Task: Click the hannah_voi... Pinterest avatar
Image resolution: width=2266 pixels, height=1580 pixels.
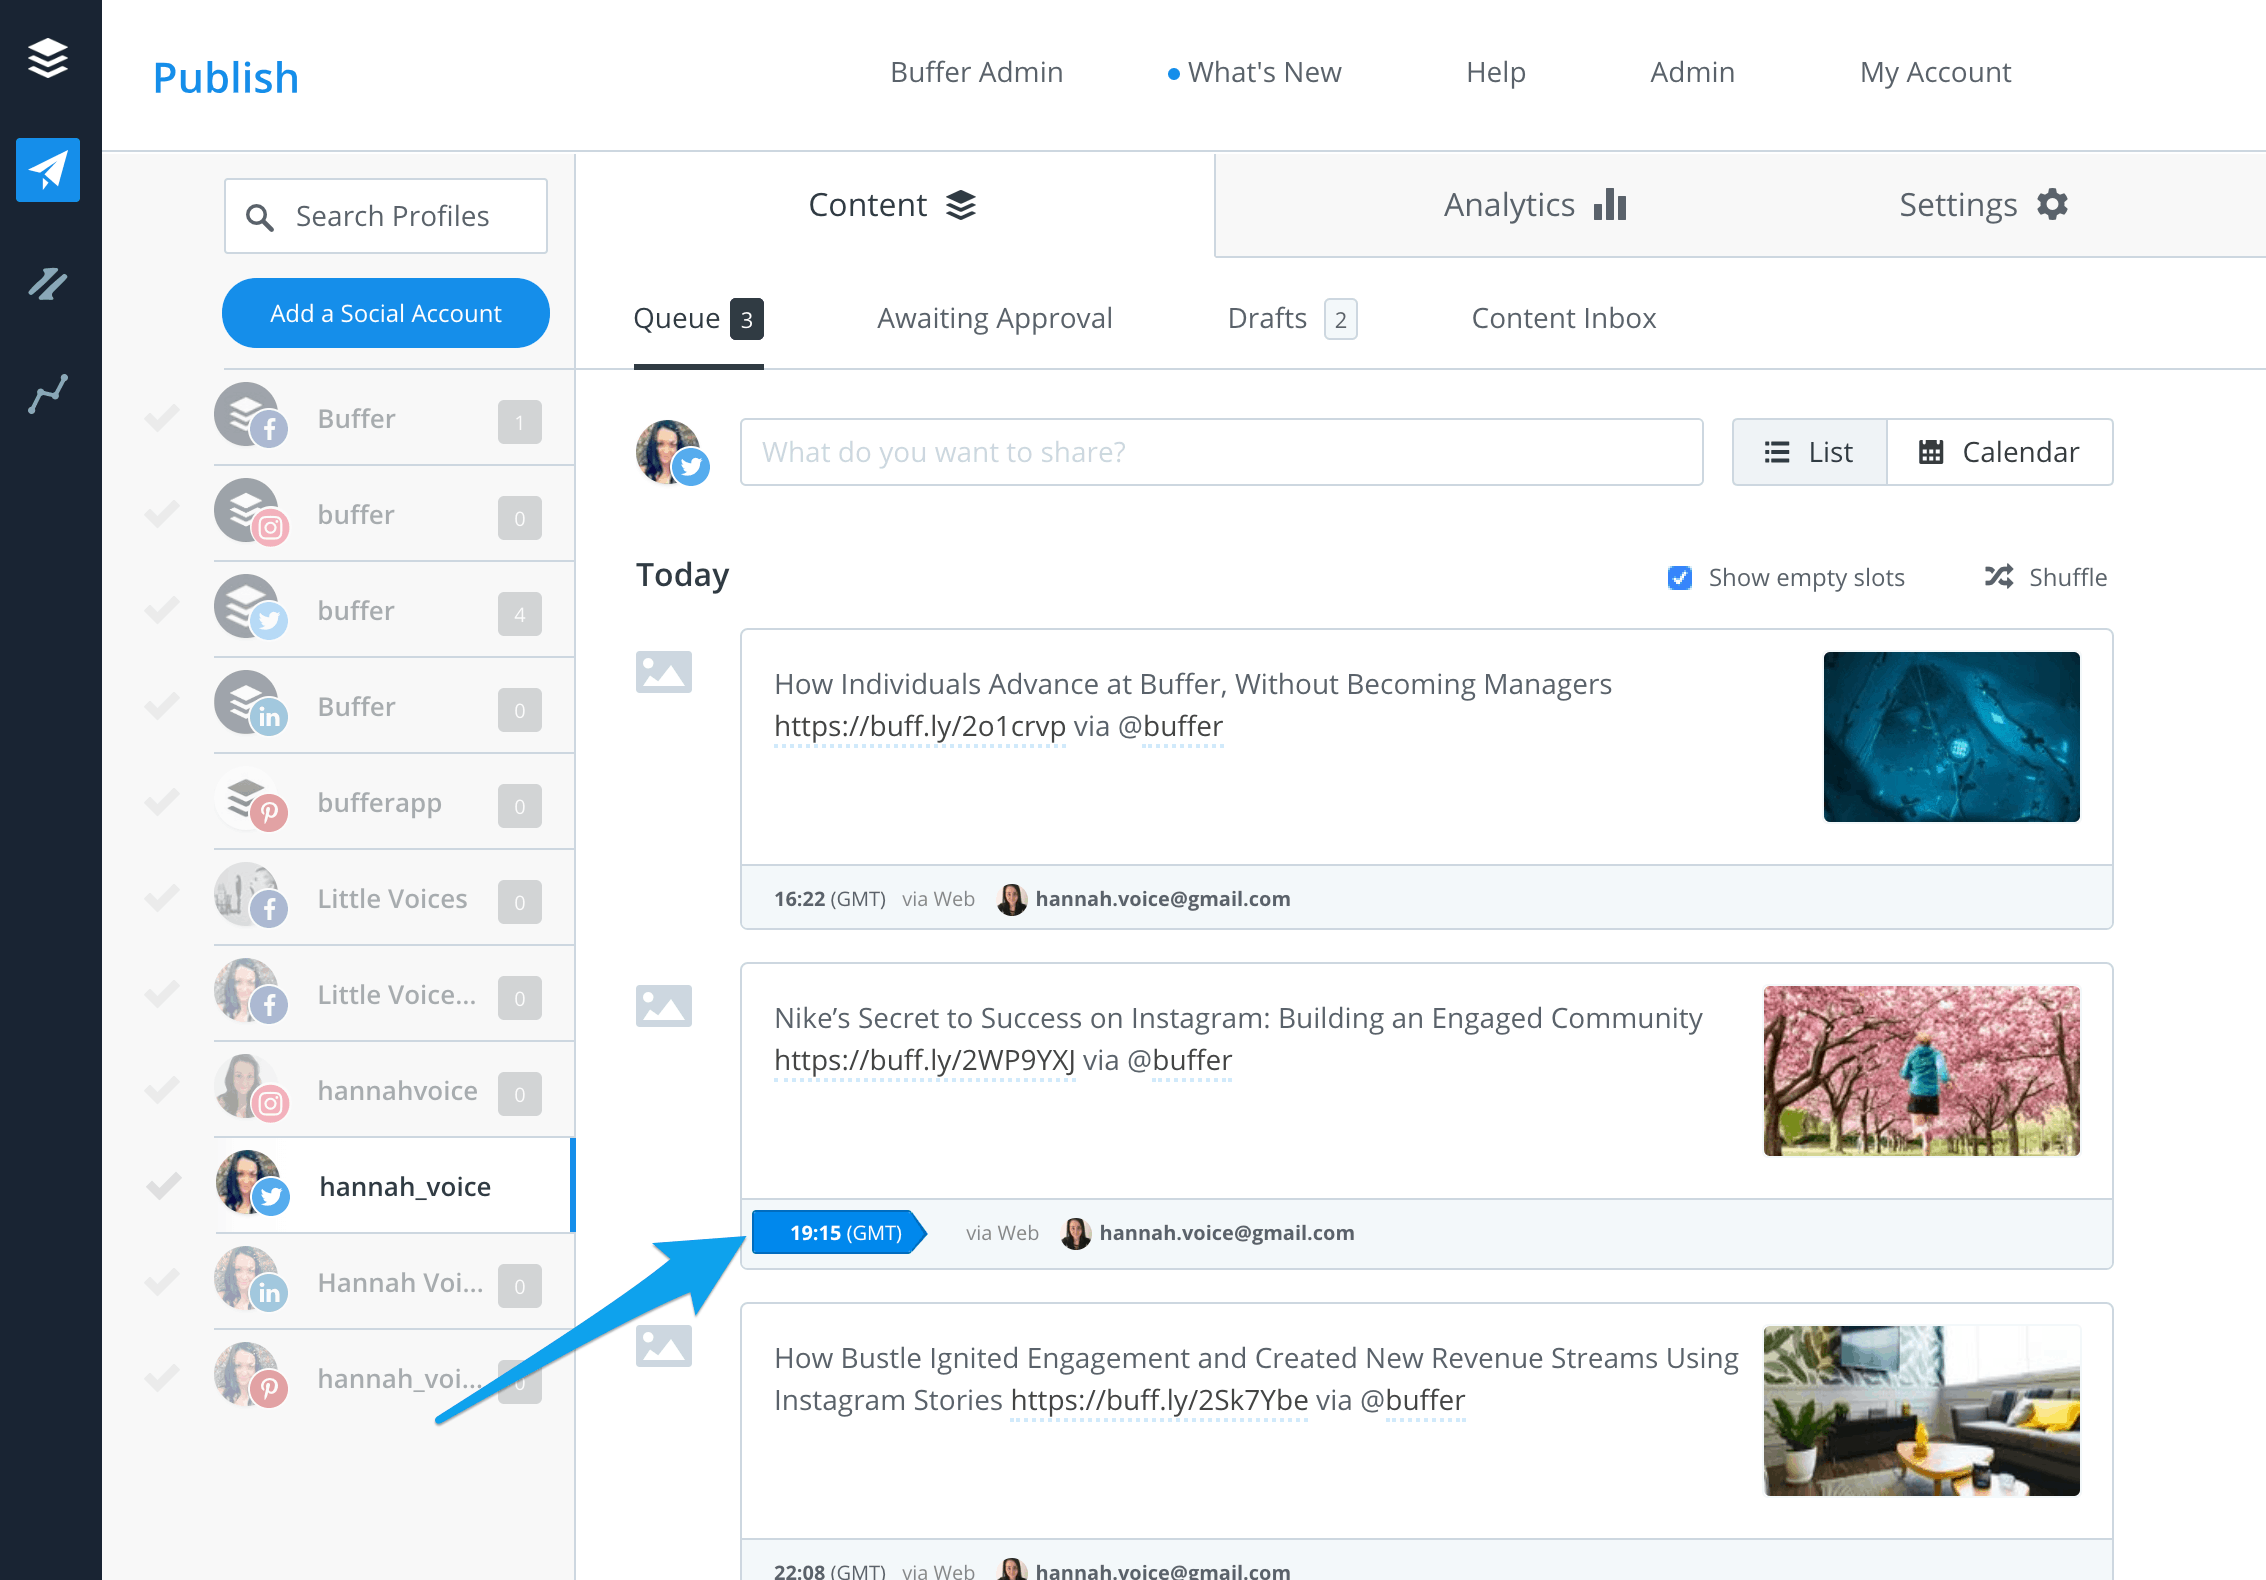Action: pos(250,1375)
